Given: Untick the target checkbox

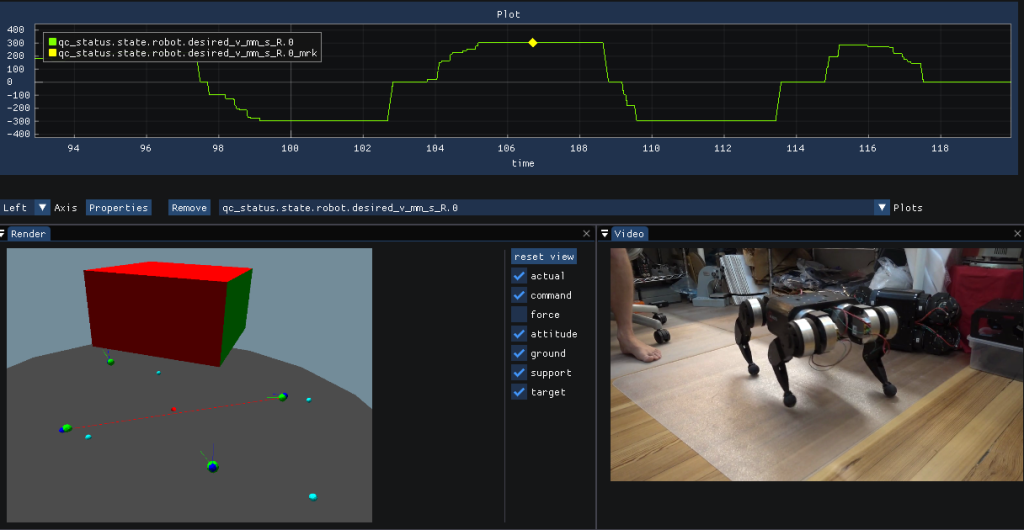Looking at the screenshot, I should (x=519, y=392).
